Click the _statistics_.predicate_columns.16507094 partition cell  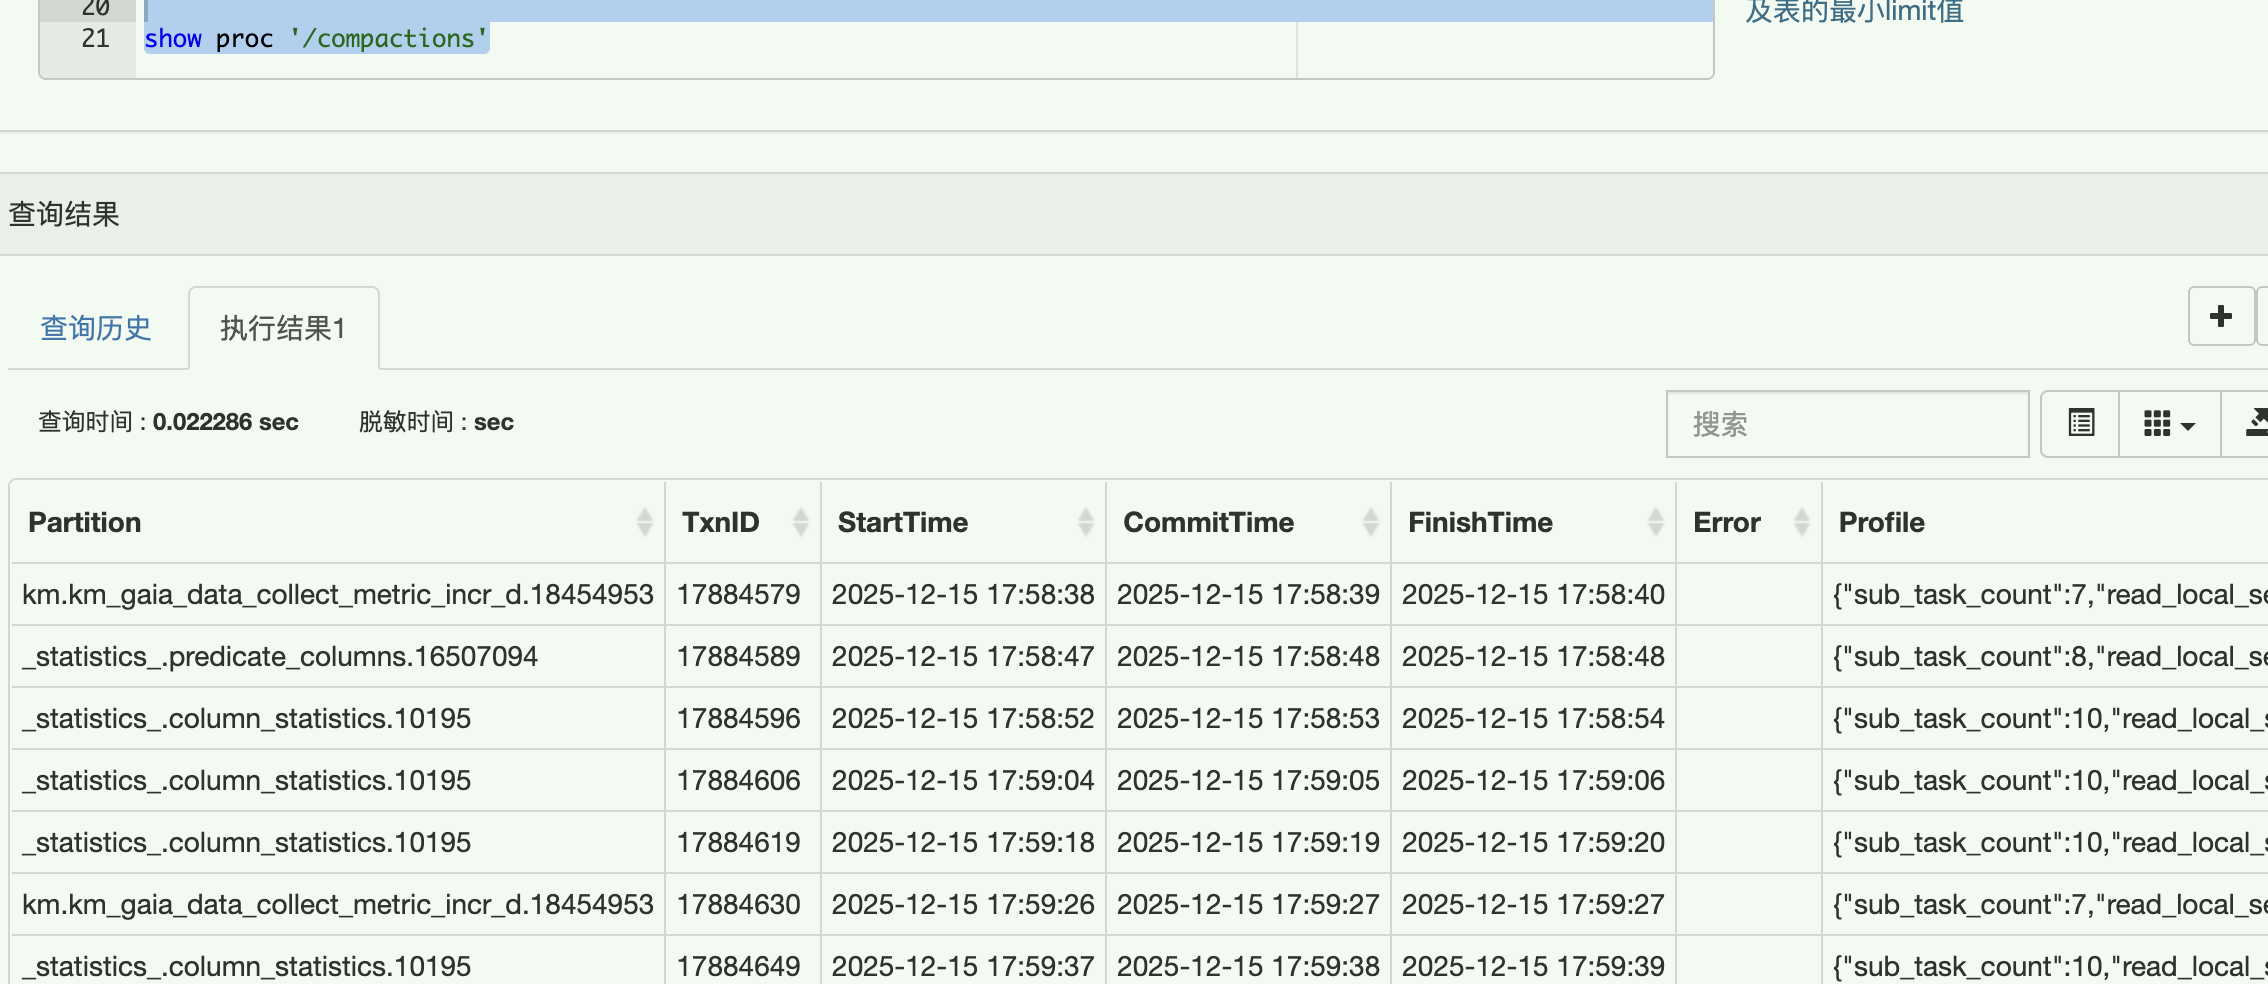click(x=280, y=657)
